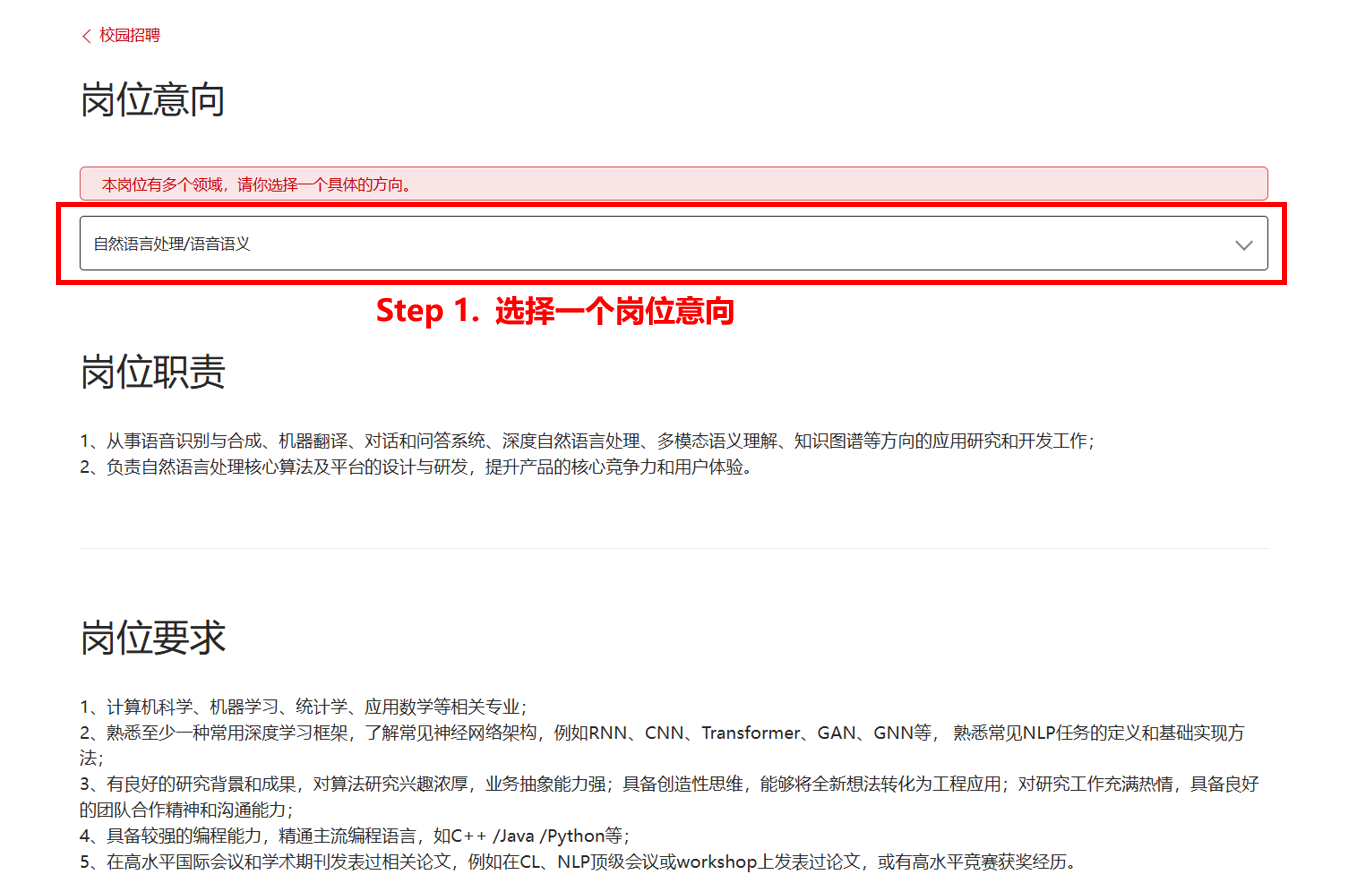Click the horizontal divider above 岗位要求
The image size is (1352, 888).
(673, 548)
